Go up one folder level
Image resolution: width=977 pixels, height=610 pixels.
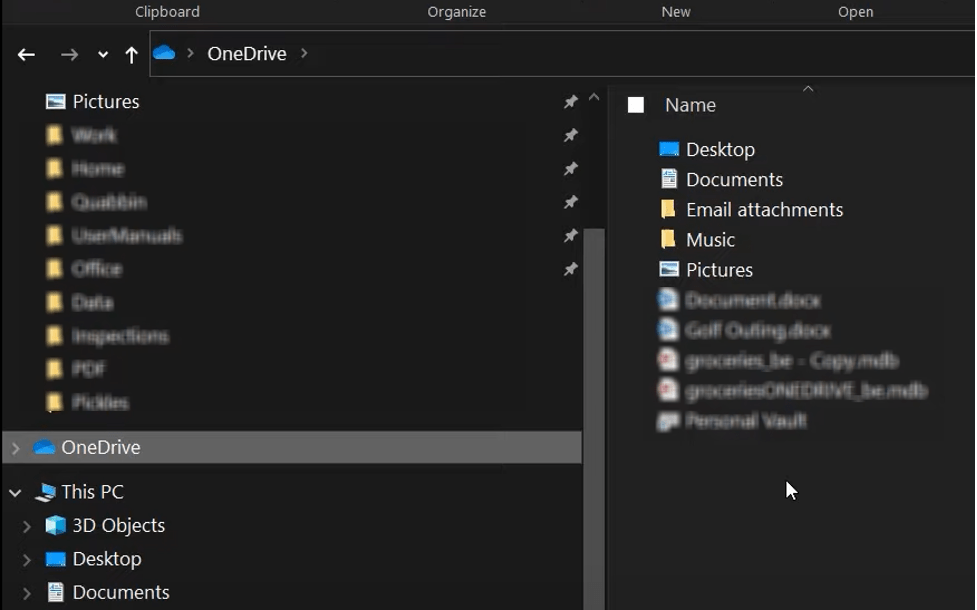point(131,55)
